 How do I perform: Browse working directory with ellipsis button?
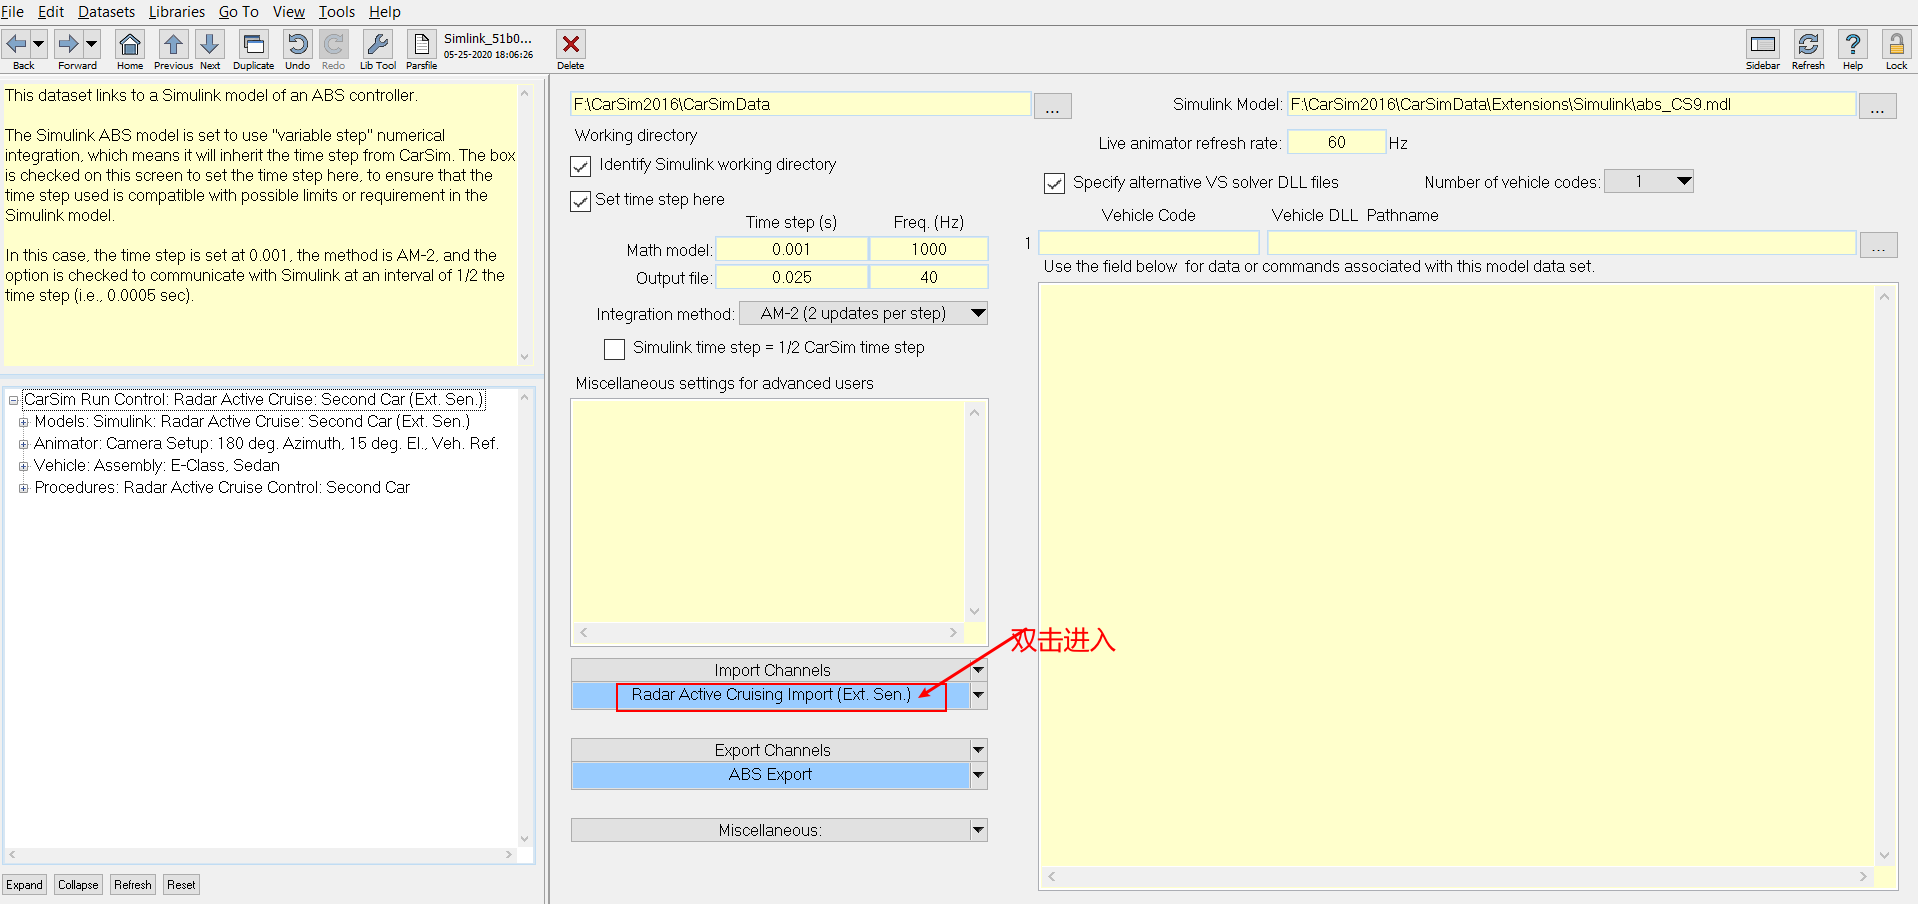click(x=1052, y=106)
